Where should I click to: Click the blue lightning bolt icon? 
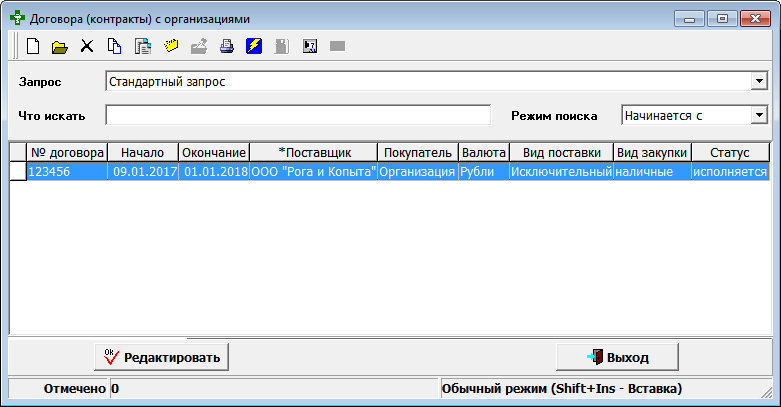[254, 46]
